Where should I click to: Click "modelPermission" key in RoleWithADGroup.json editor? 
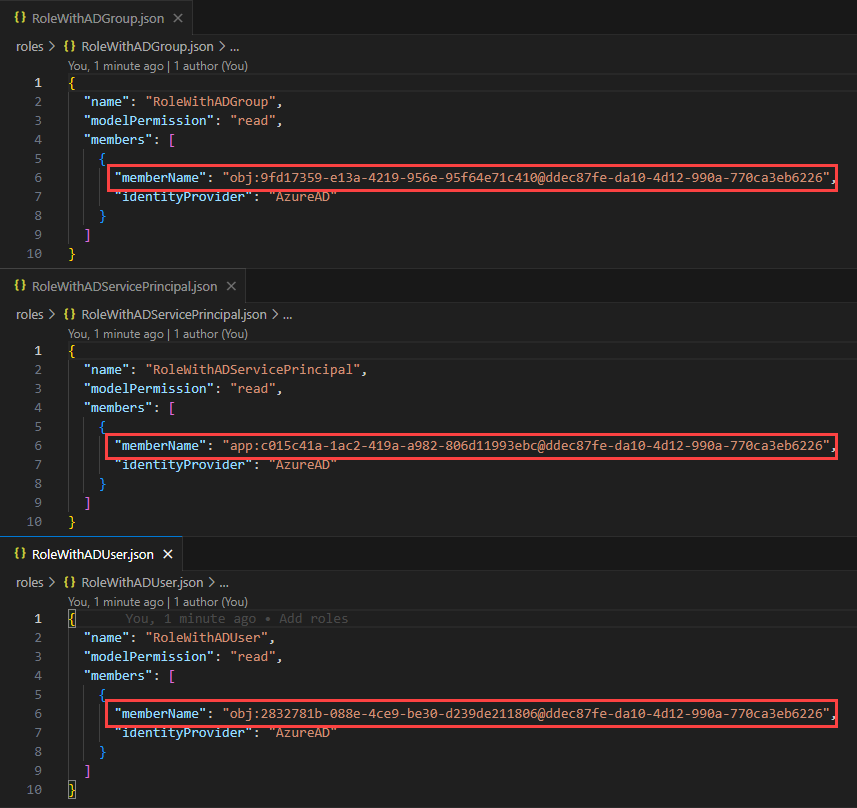click(x=149, y=120)
